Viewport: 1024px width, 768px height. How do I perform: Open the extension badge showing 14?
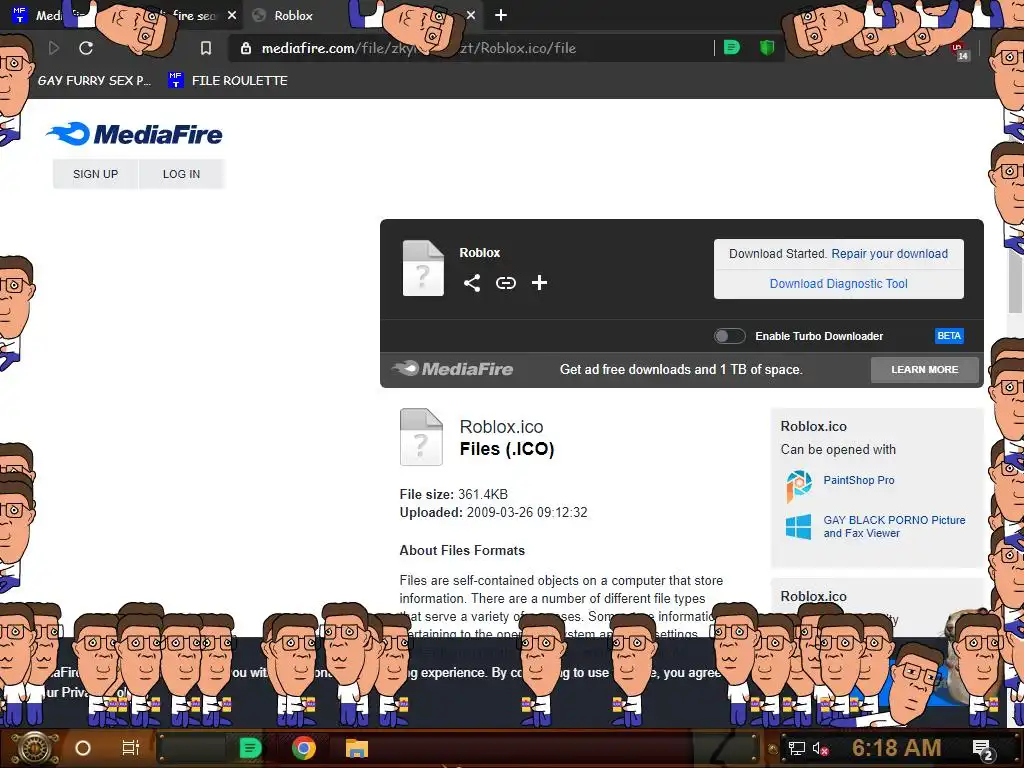tap(960, 52)
